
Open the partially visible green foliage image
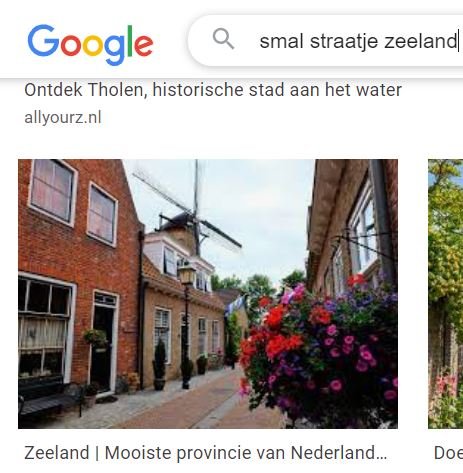(446, 294)
